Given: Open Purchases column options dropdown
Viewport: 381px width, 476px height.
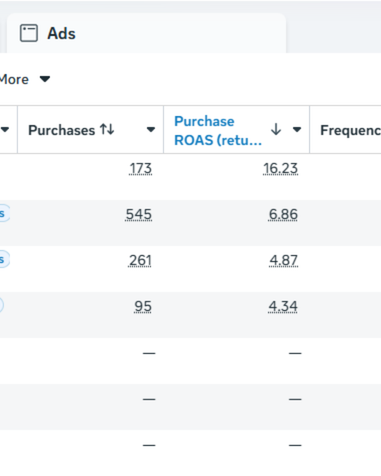Looking at the screenshot, I should [x=151, y=130].
